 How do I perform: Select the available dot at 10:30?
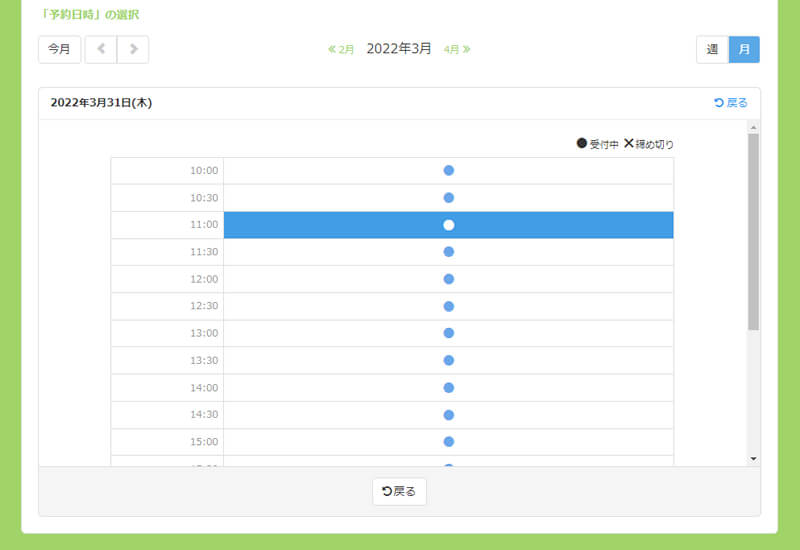(449, 198)
